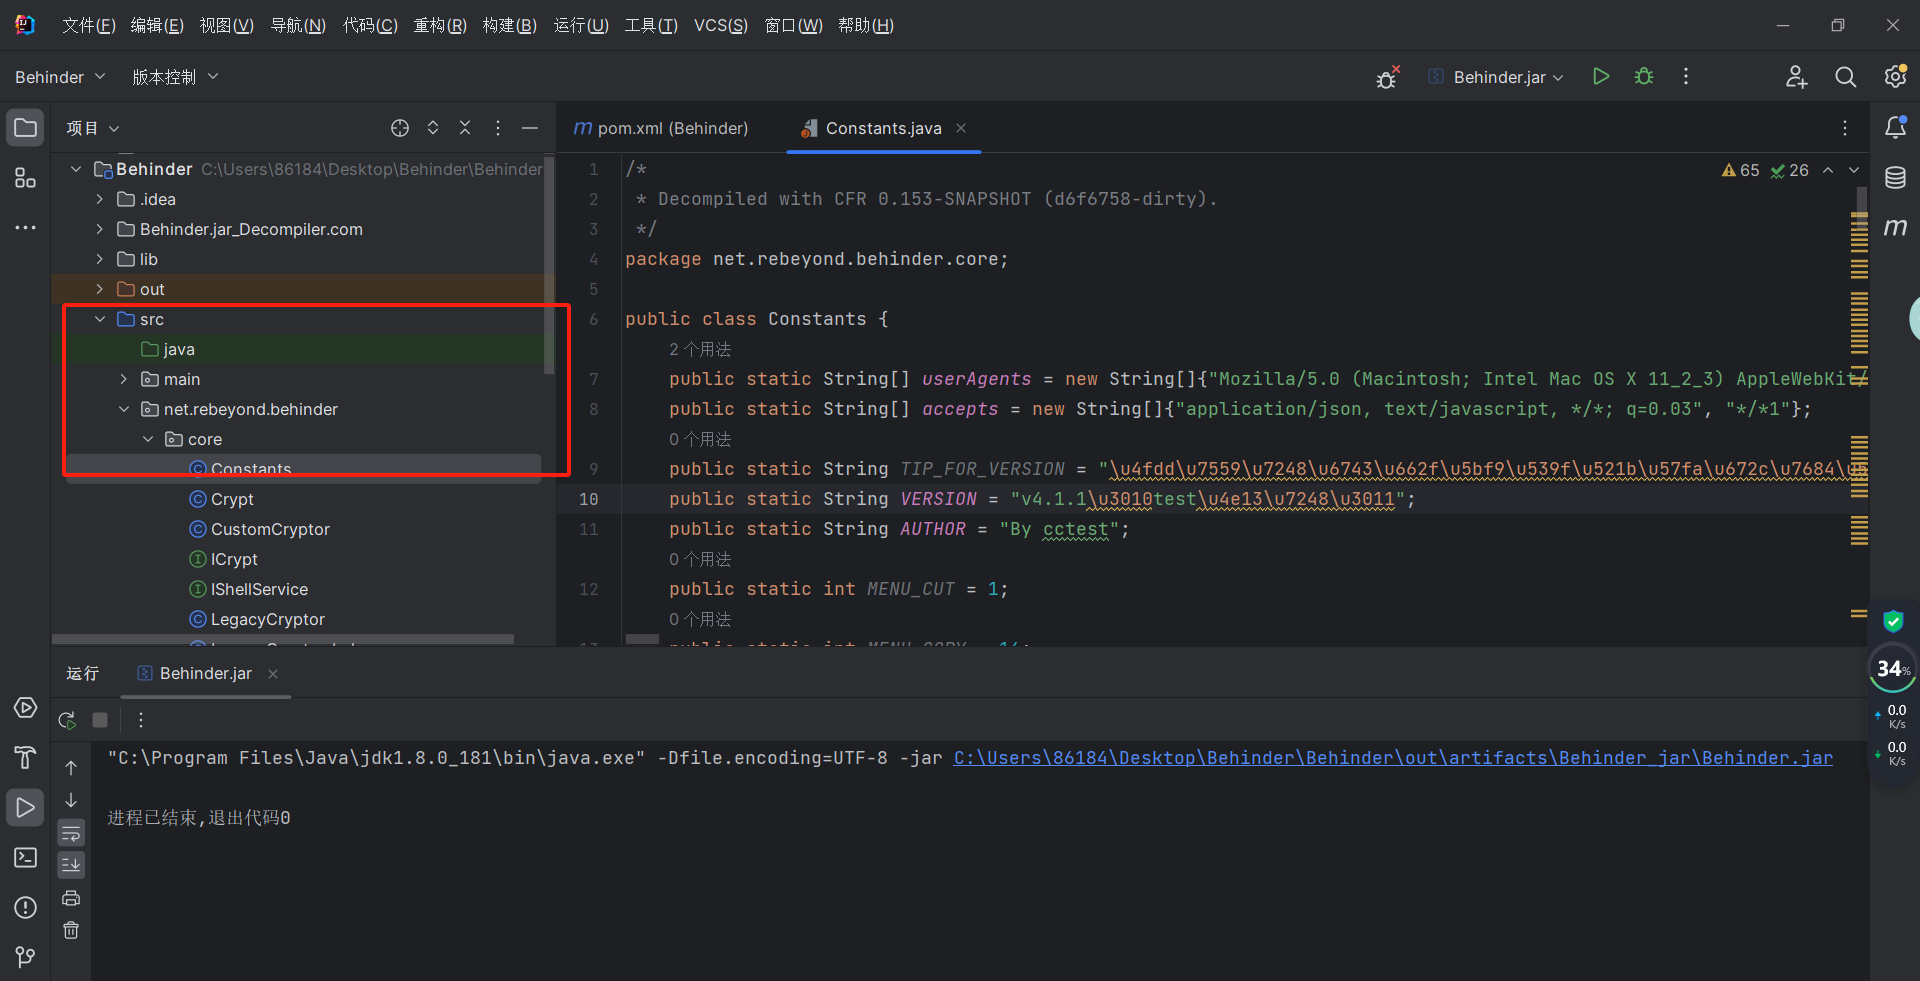Screen dimensions: 1920x981
Task: Open the Project tool window icon
Action: coord(25,128)
